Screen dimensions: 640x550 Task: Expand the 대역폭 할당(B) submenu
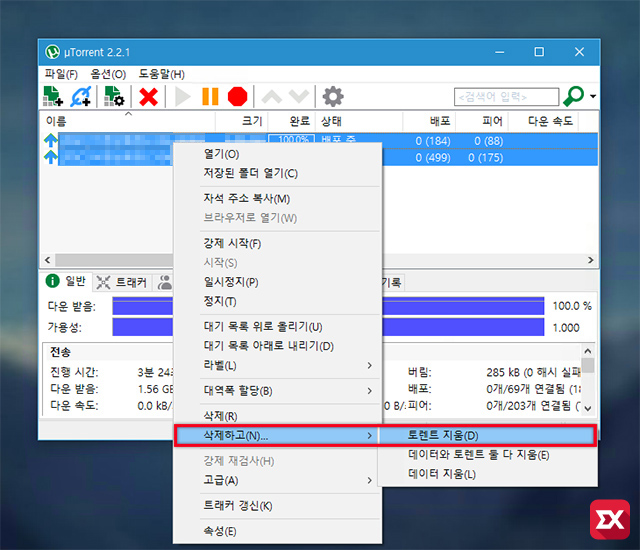278,391
